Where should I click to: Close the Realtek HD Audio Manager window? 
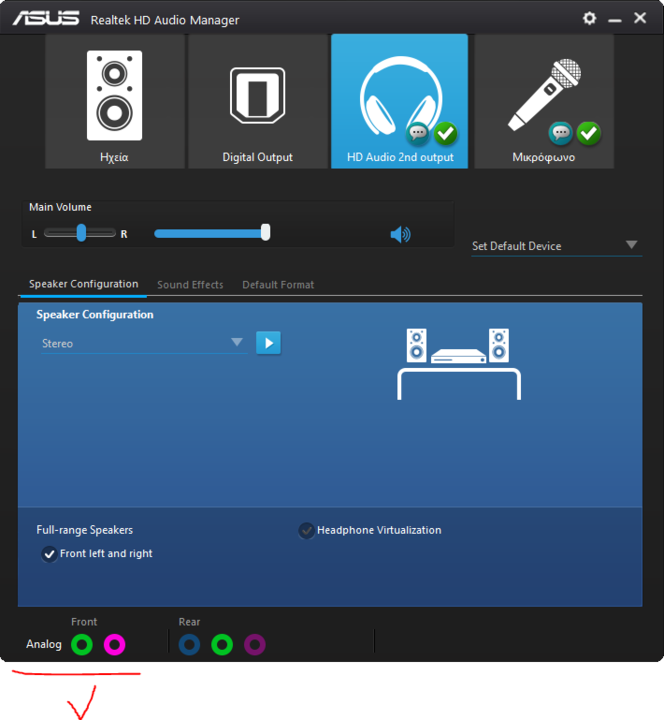point(640,18)
